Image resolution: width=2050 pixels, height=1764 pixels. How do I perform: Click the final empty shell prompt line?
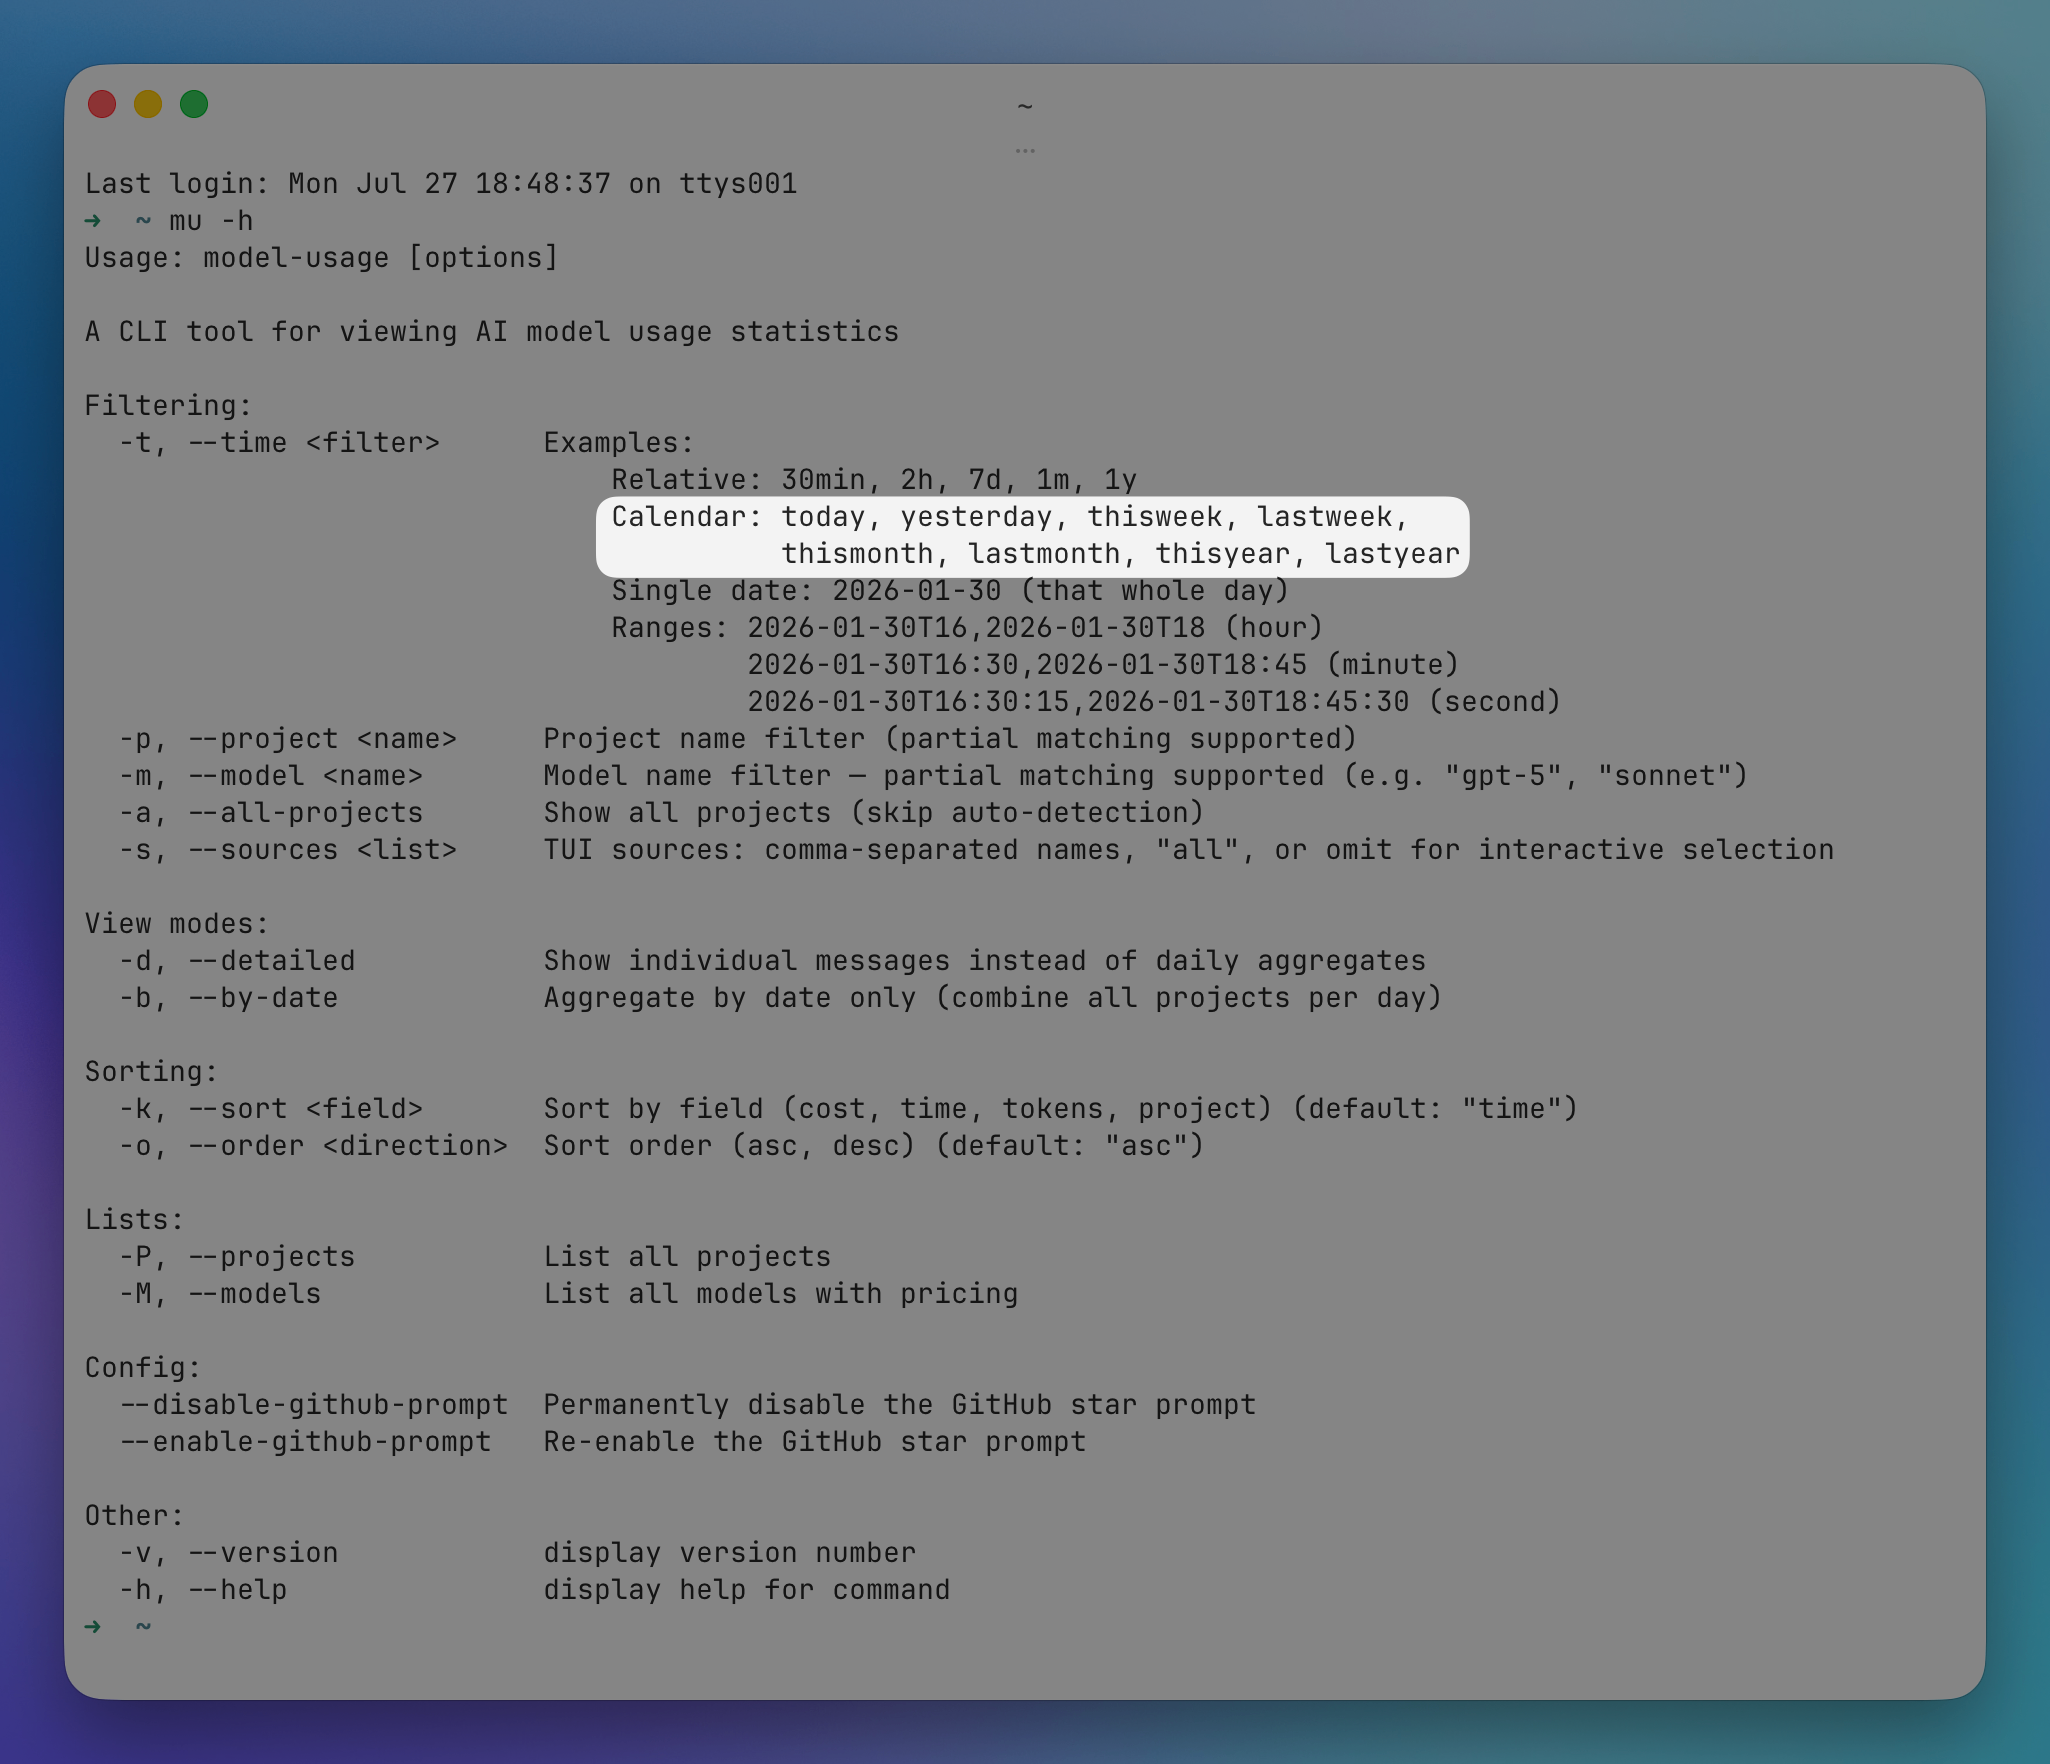pos(119,1627)
